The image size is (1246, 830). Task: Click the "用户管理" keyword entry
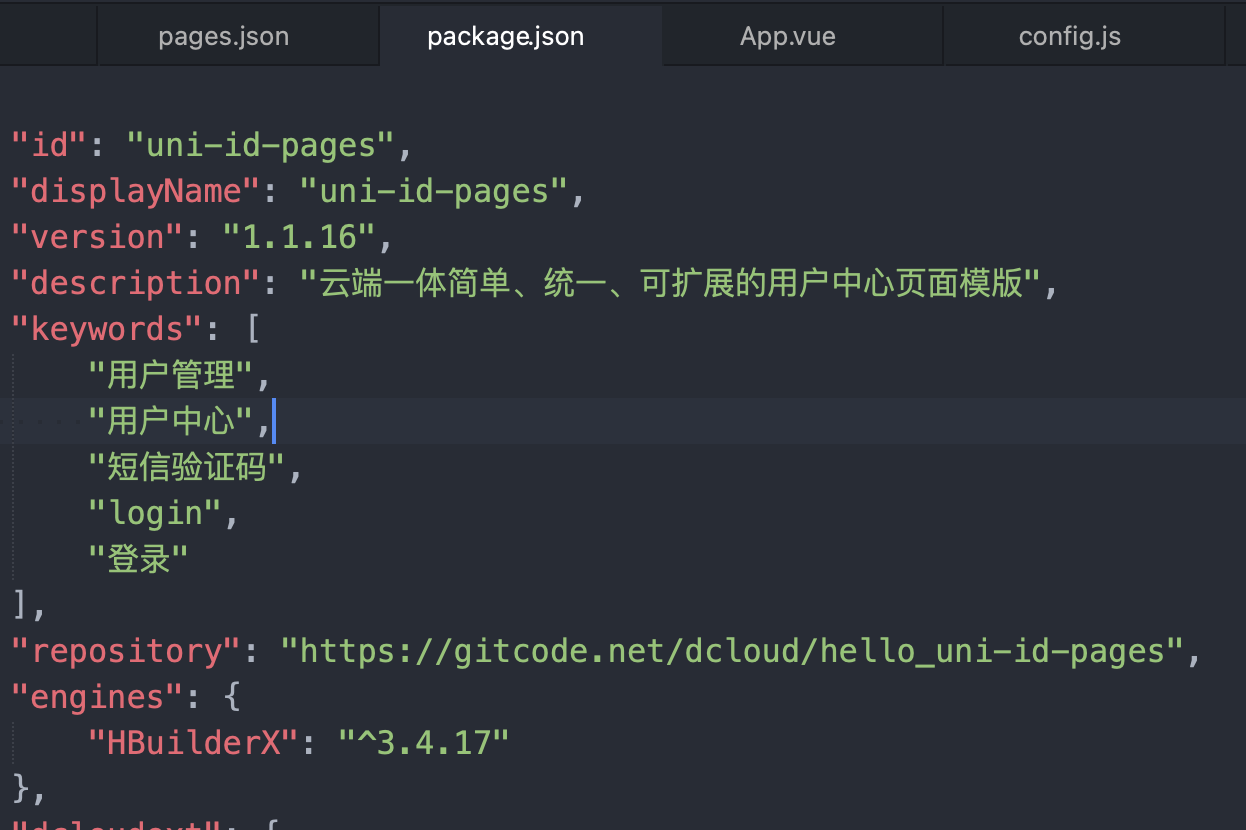[x=170, y=375]
